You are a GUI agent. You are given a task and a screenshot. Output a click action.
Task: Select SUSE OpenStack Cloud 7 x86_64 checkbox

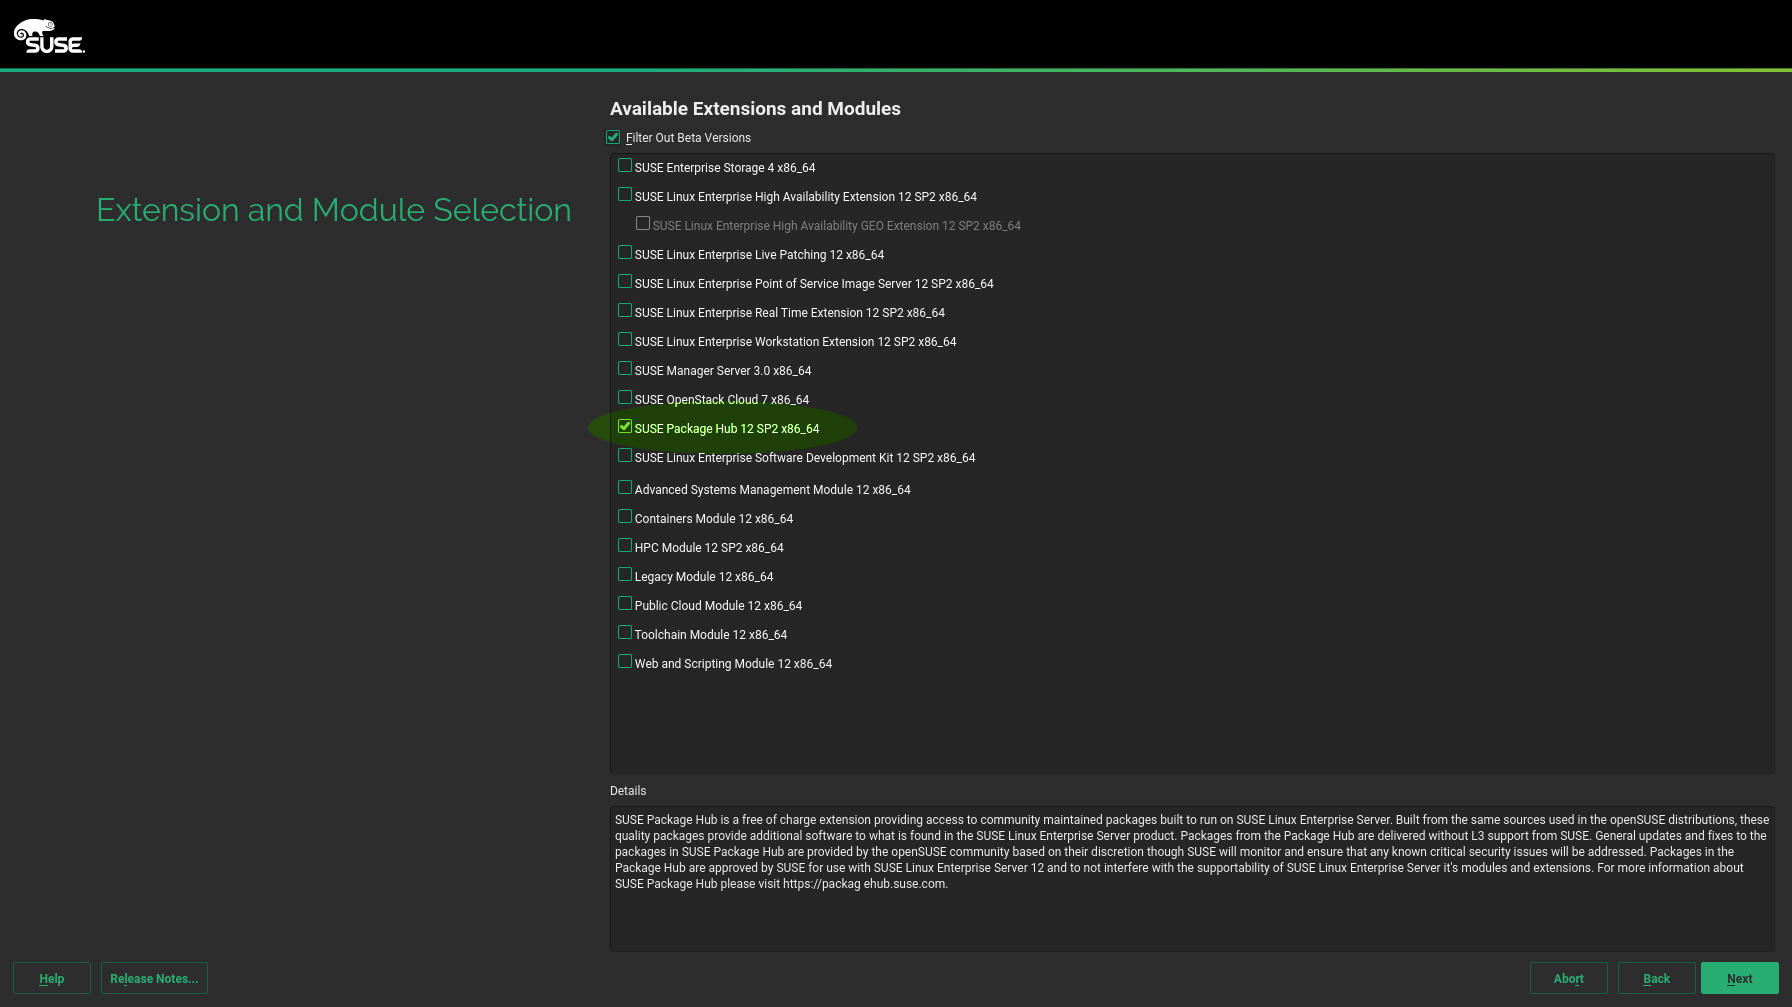[625, 398]
